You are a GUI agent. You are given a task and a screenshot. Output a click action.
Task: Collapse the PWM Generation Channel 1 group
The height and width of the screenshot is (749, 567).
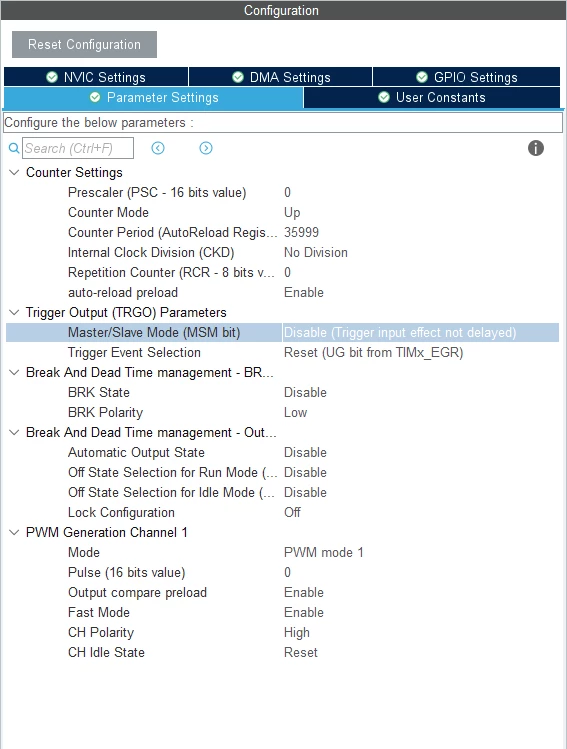pos(14,532)
